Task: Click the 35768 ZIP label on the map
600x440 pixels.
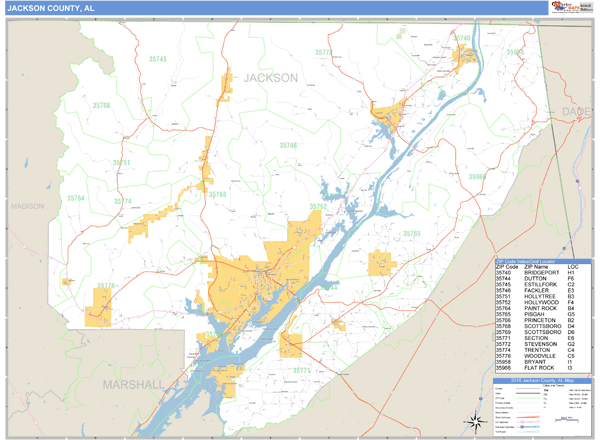Action: (217, 194)
